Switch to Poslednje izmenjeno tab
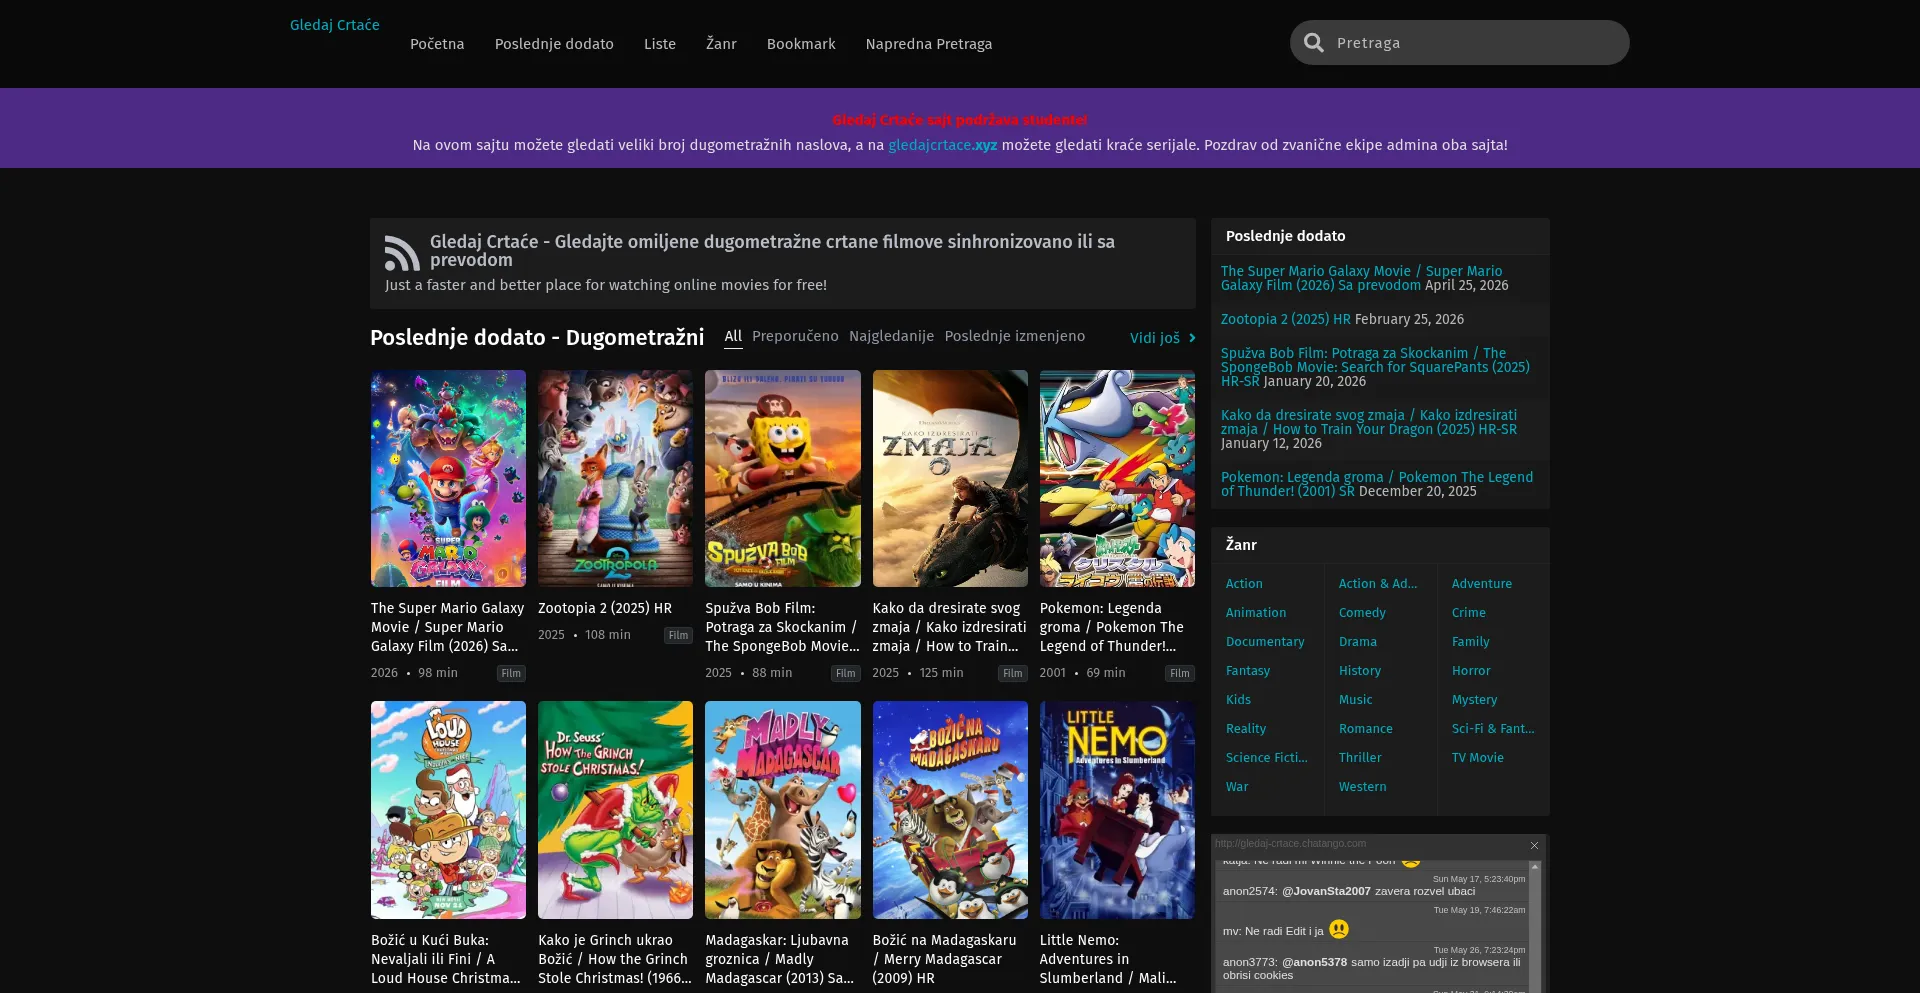The image size is (1920, 993). [x=1014, y=336]
